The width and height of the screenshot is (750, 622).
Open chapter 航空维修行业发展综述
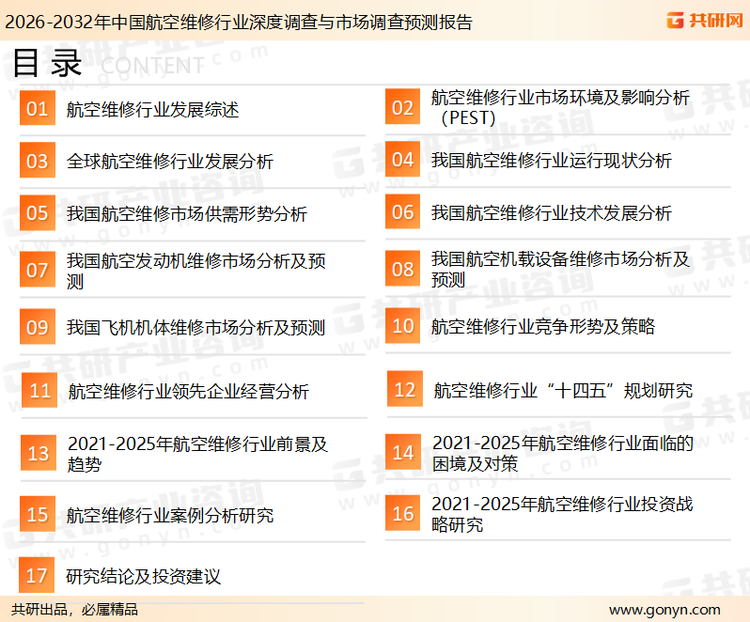153,110
